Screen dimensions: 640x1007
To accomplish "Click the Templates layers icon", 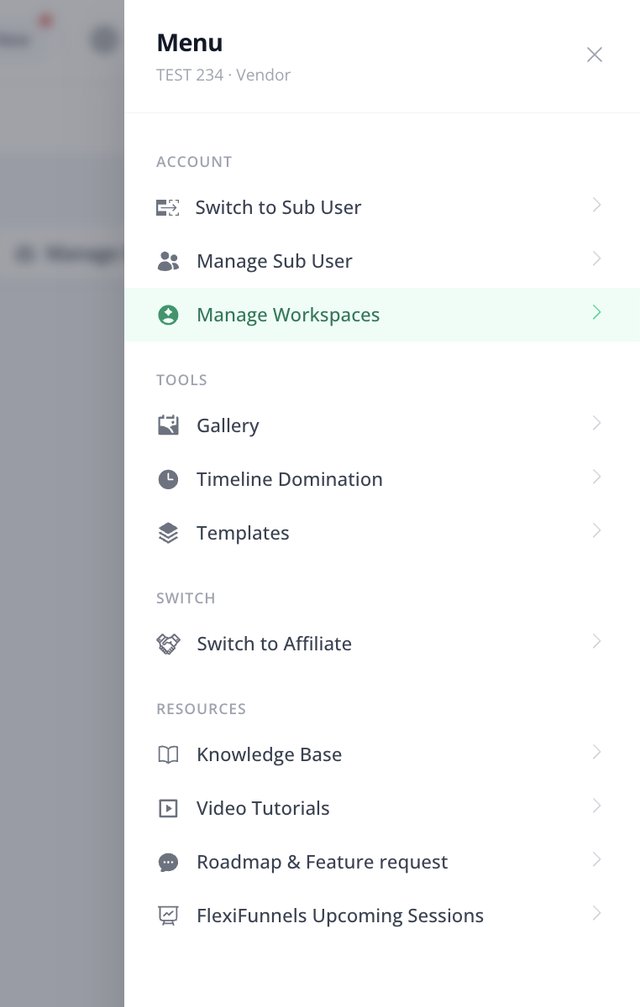I will click(168, 532).
